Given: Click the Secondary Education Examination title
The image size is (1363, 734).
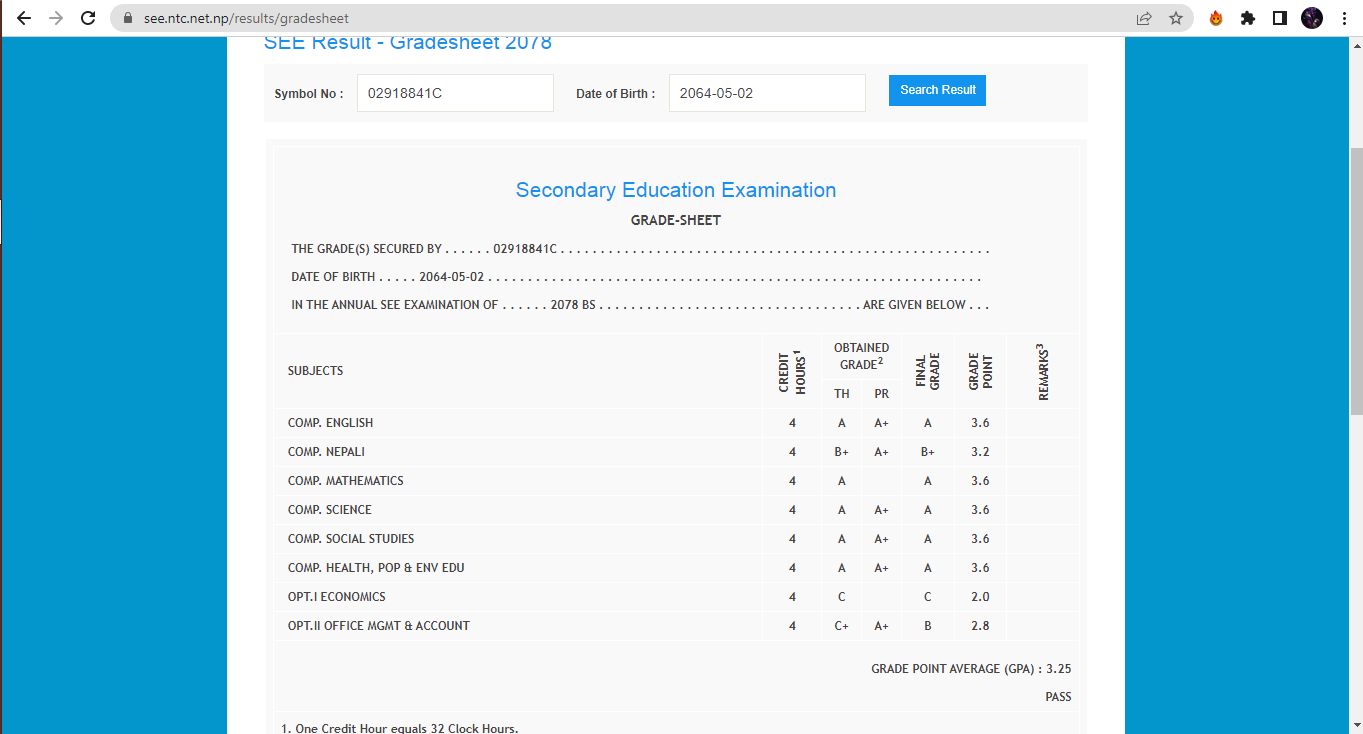Looking at the screenshot, I should click(676, 190).
